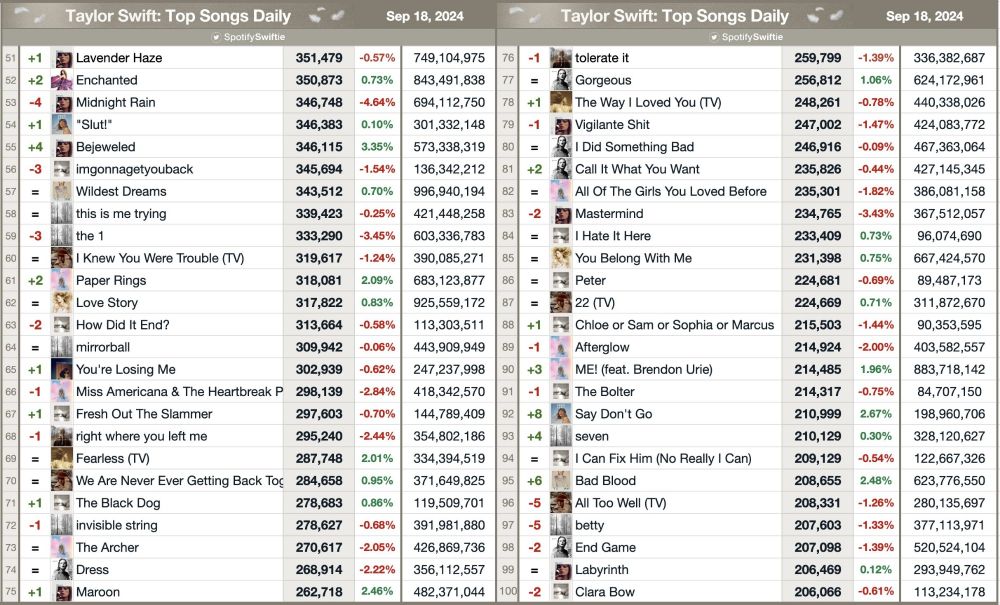Click the betty album cover thumbnail
Image resolution: width=1000 pixels, height=605 pixels.
pyautogui.click(x=561, y=525)
